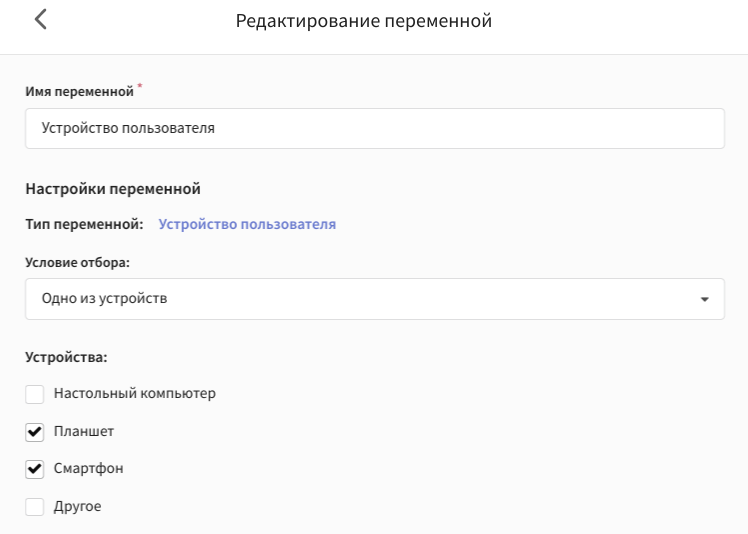748x534 pixels.
Task: Open the Одно из устройств condition dropdown
Action: coord(374,299)
